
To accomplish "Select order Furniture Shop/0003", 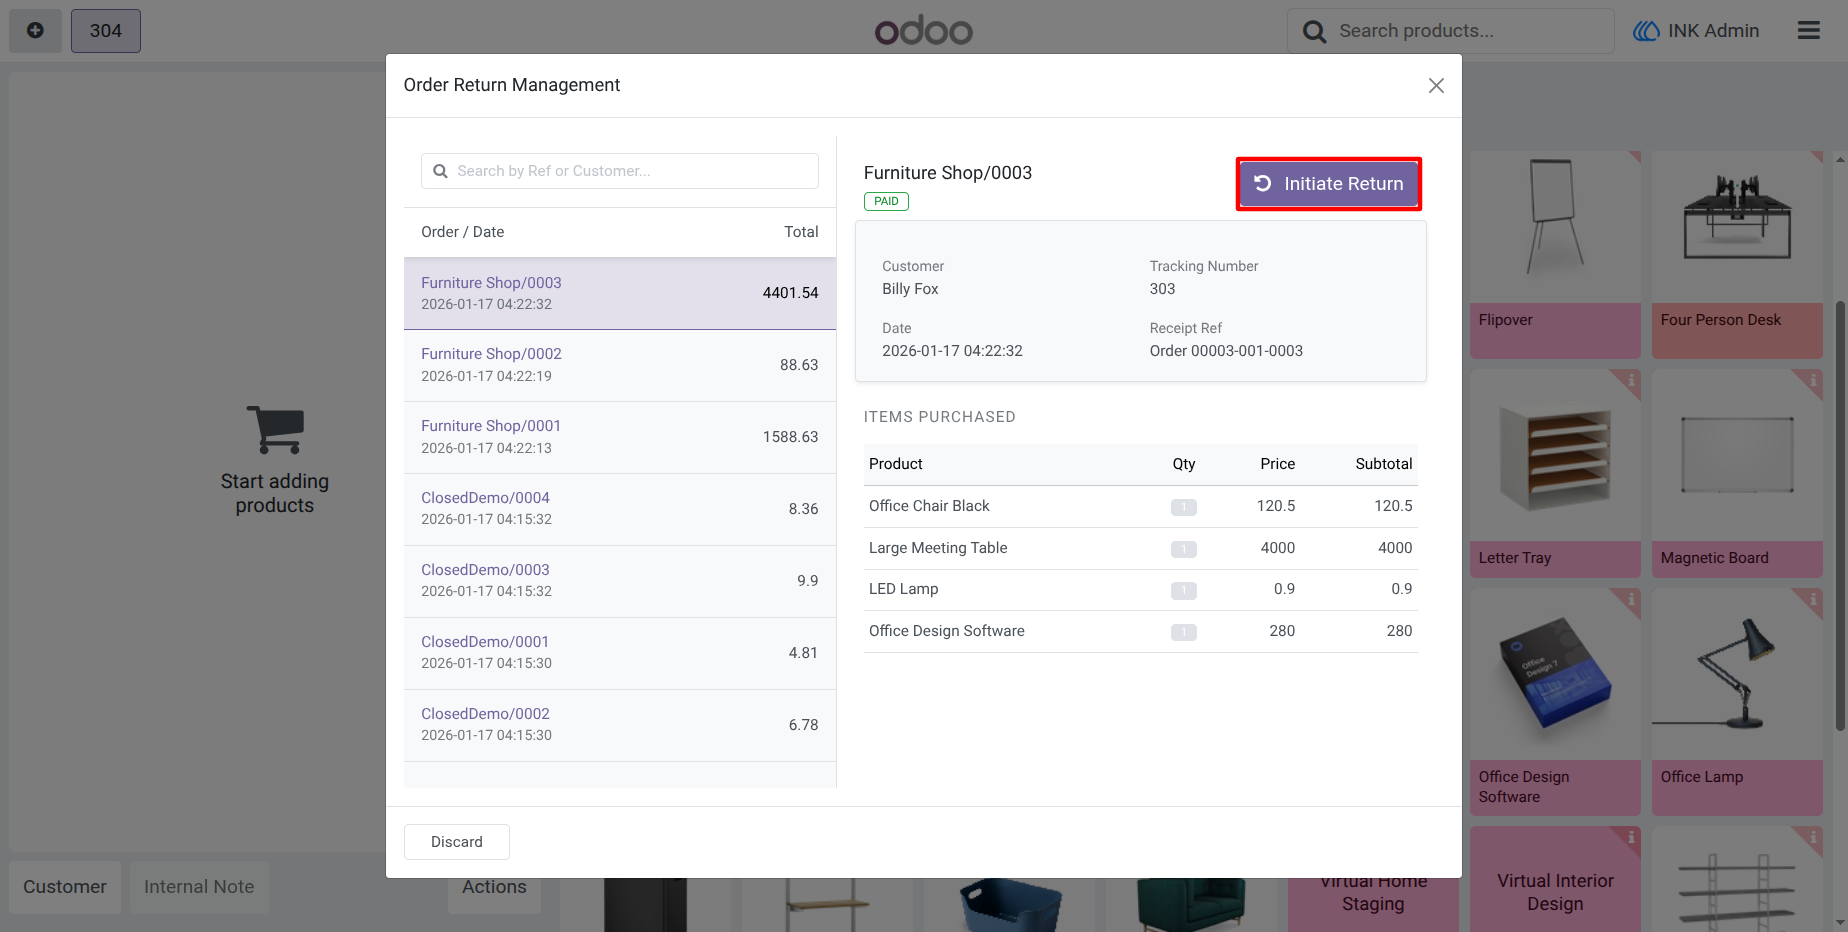I will pos(620,293).
